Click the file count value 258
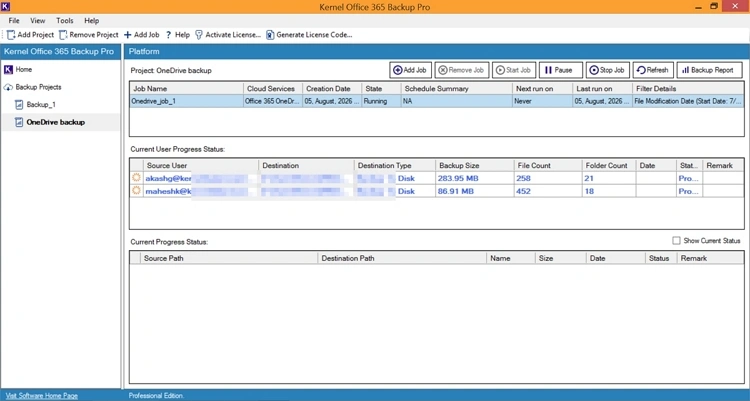Image resolution: width=750 pixels, height=401 pixels. pos(523,178)
